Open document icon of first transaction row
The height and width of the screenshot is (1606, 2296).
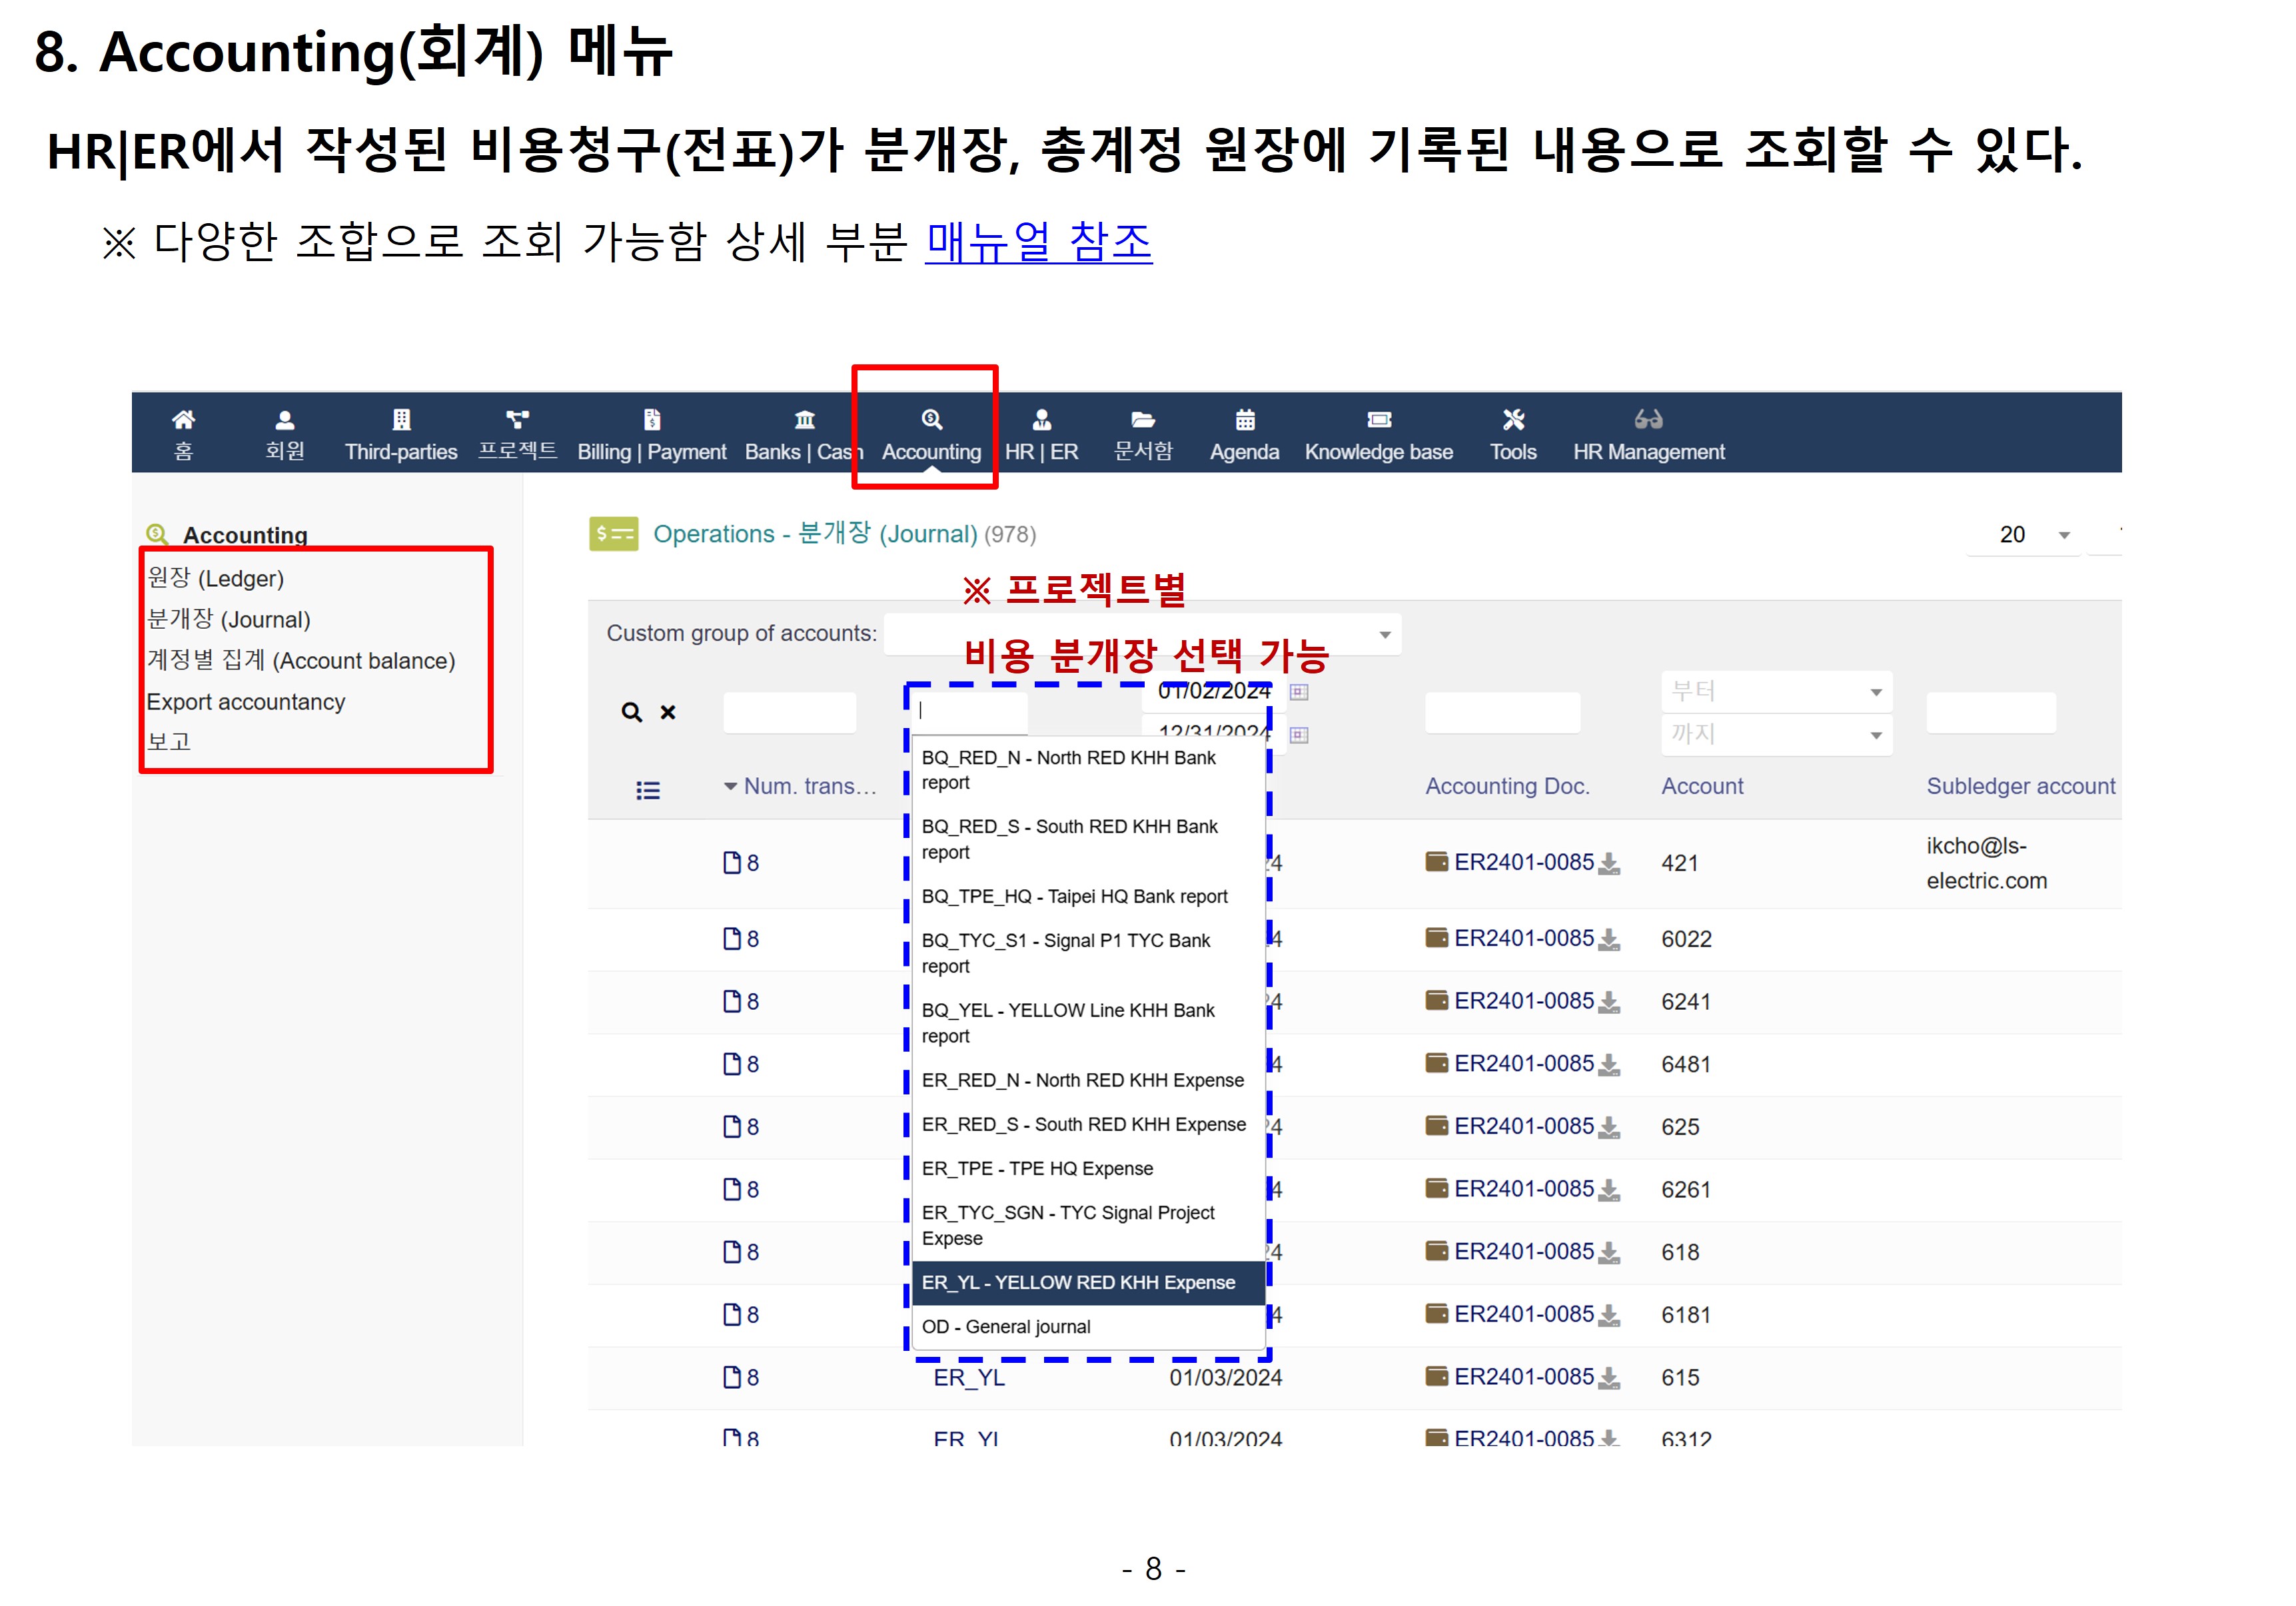(732, 862)
